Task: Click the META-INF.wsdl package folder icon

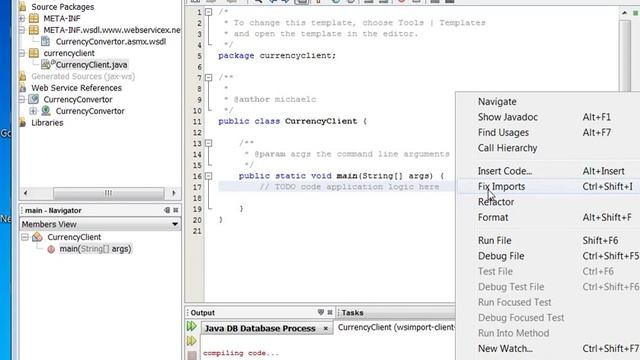Action: [x=34, y=30]
